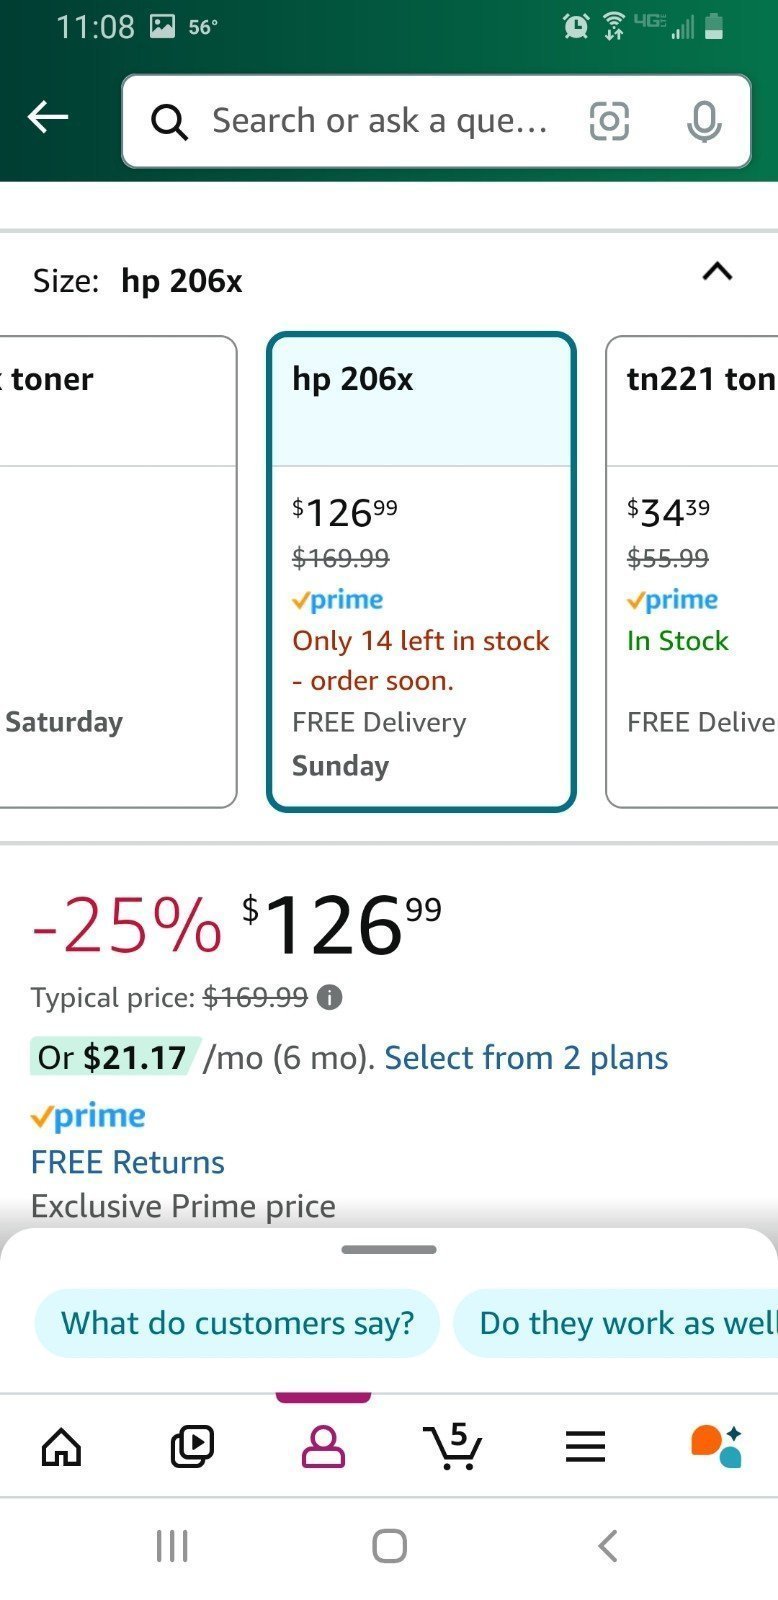Tap the FREE Returns link
The image size is (778, 1600).
128,1161
